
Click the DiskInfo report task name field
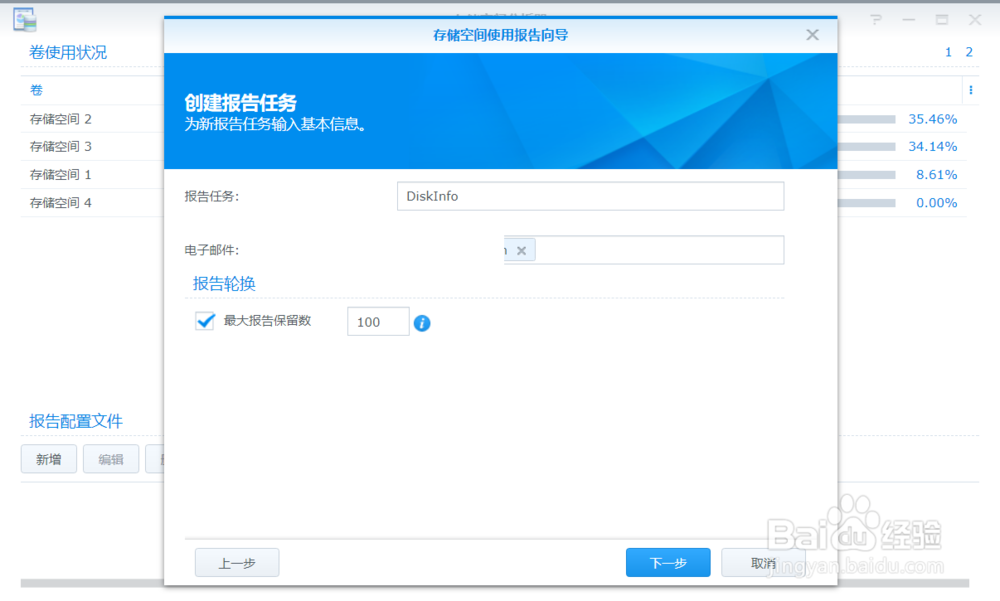coord(590,196)
